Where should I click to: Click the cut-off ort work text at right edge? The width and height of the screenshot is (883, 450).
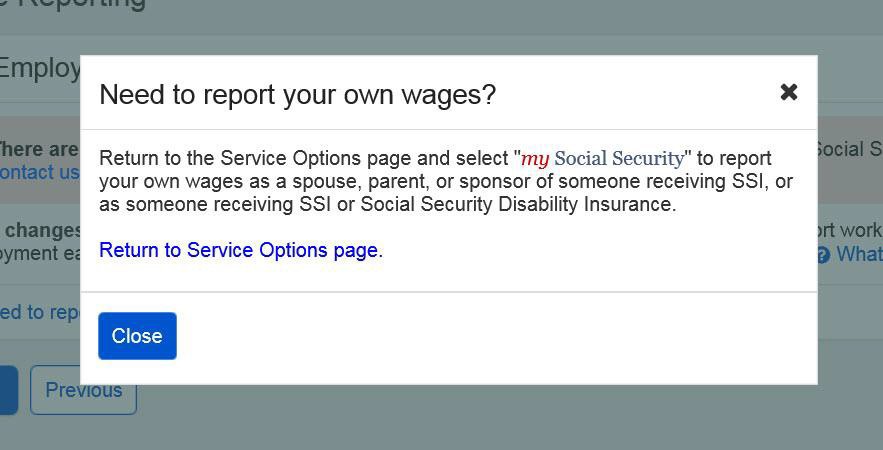tap(849, 230)
